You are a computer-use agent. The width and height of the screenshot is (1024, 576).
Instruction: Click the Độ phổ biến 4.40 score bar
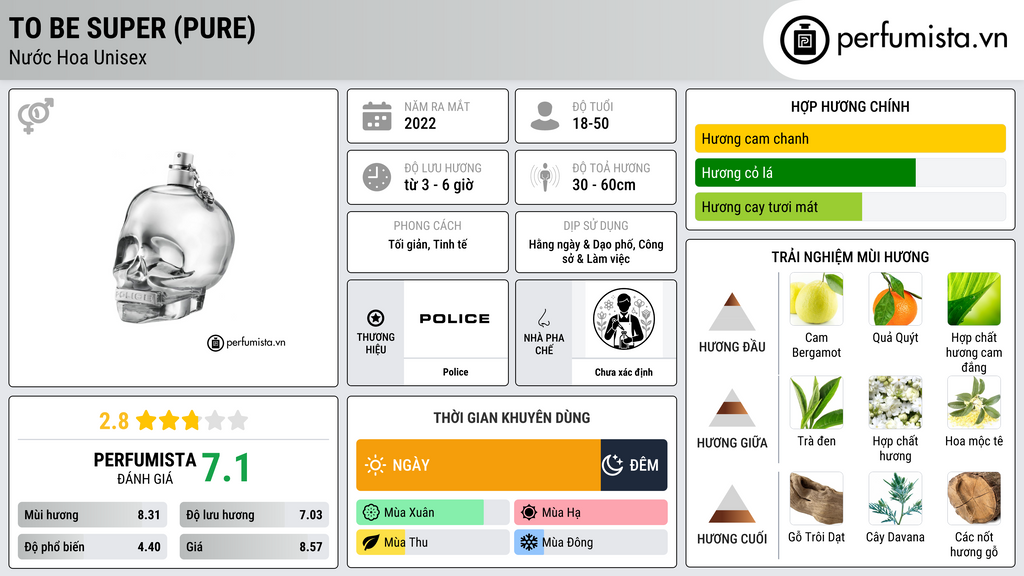(x=93, y=547)
